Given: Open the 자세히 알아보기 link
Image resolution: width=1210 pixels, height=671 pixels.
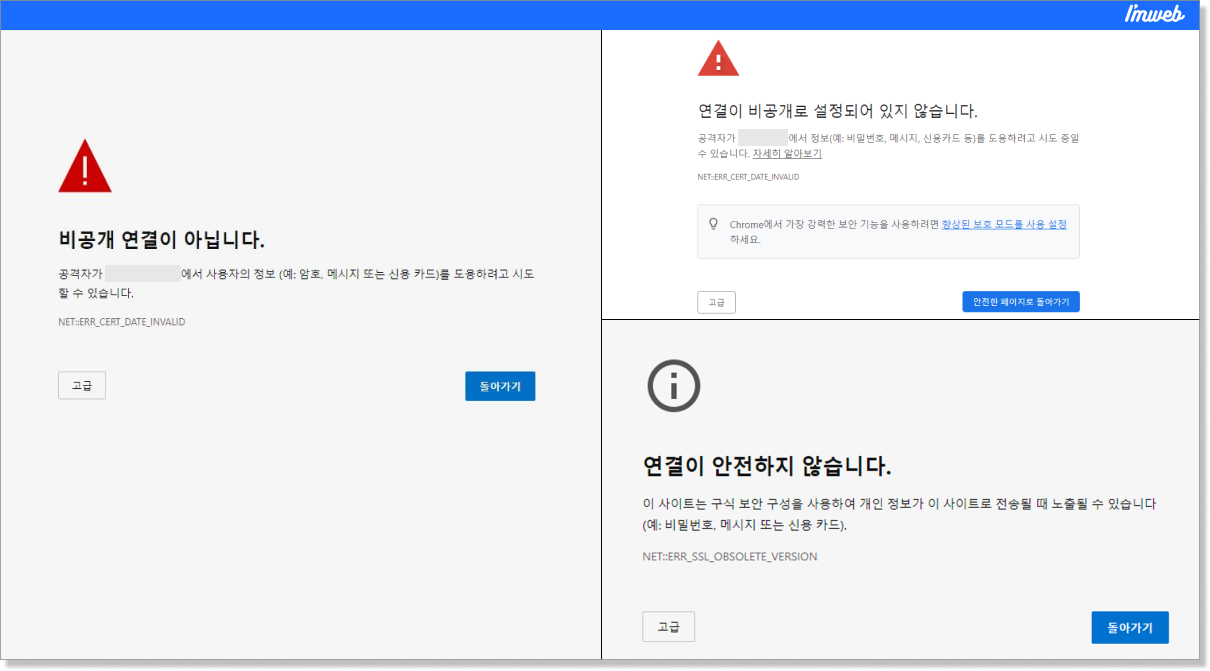Looking at the screenshot, I should coord(787,154).
